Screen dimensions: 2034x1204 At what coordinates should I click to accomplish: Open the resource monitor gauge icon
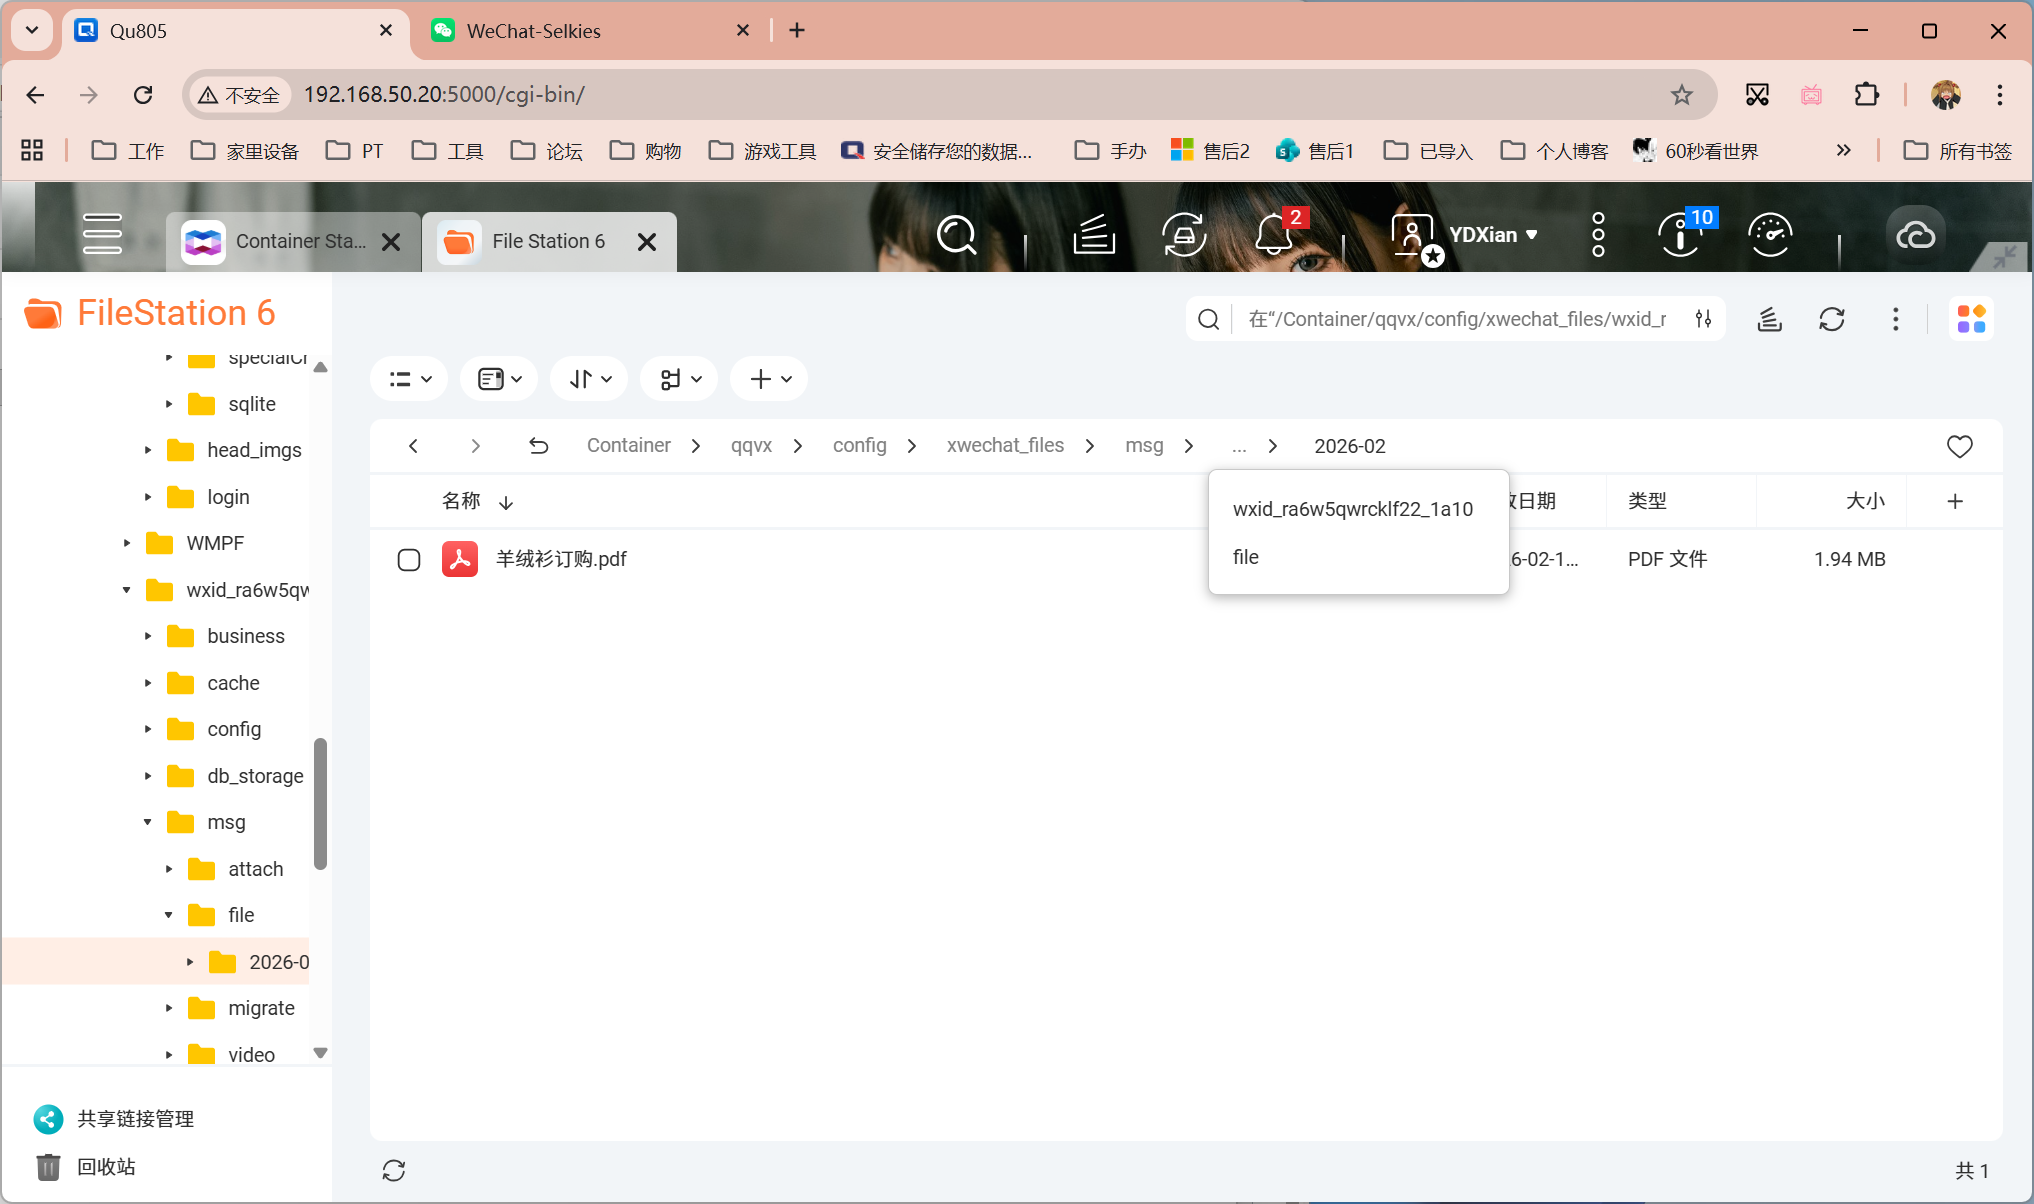tap(1770, 235)
